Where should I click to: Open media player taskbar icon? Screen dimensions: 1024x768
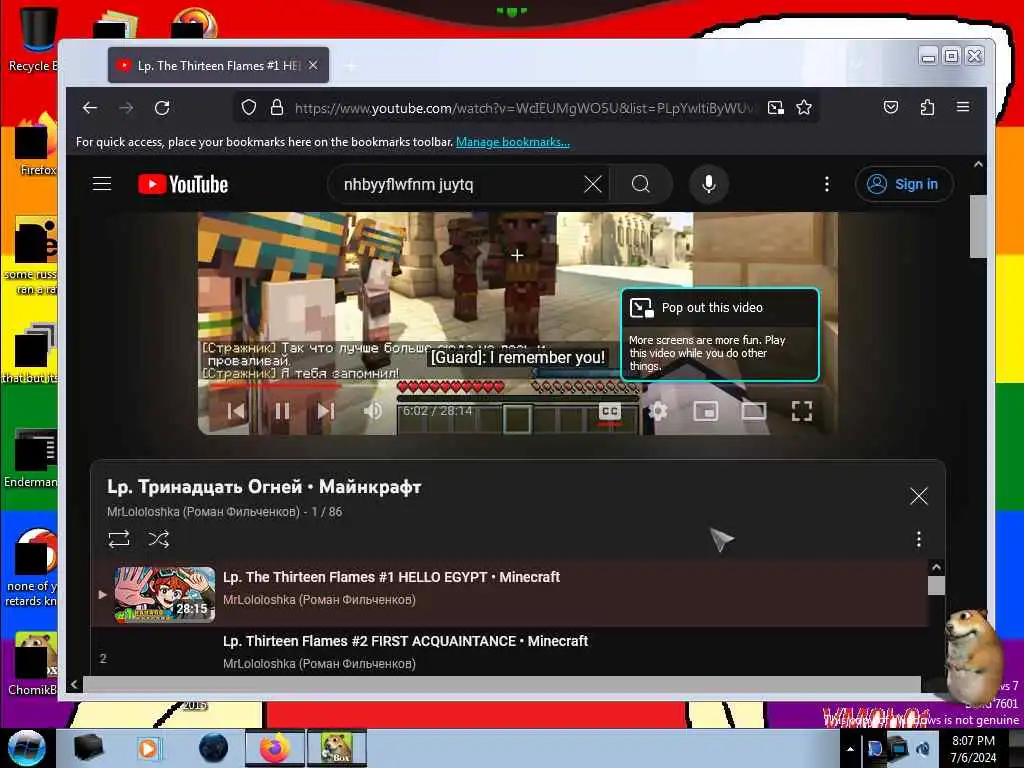tap(148, 748)
